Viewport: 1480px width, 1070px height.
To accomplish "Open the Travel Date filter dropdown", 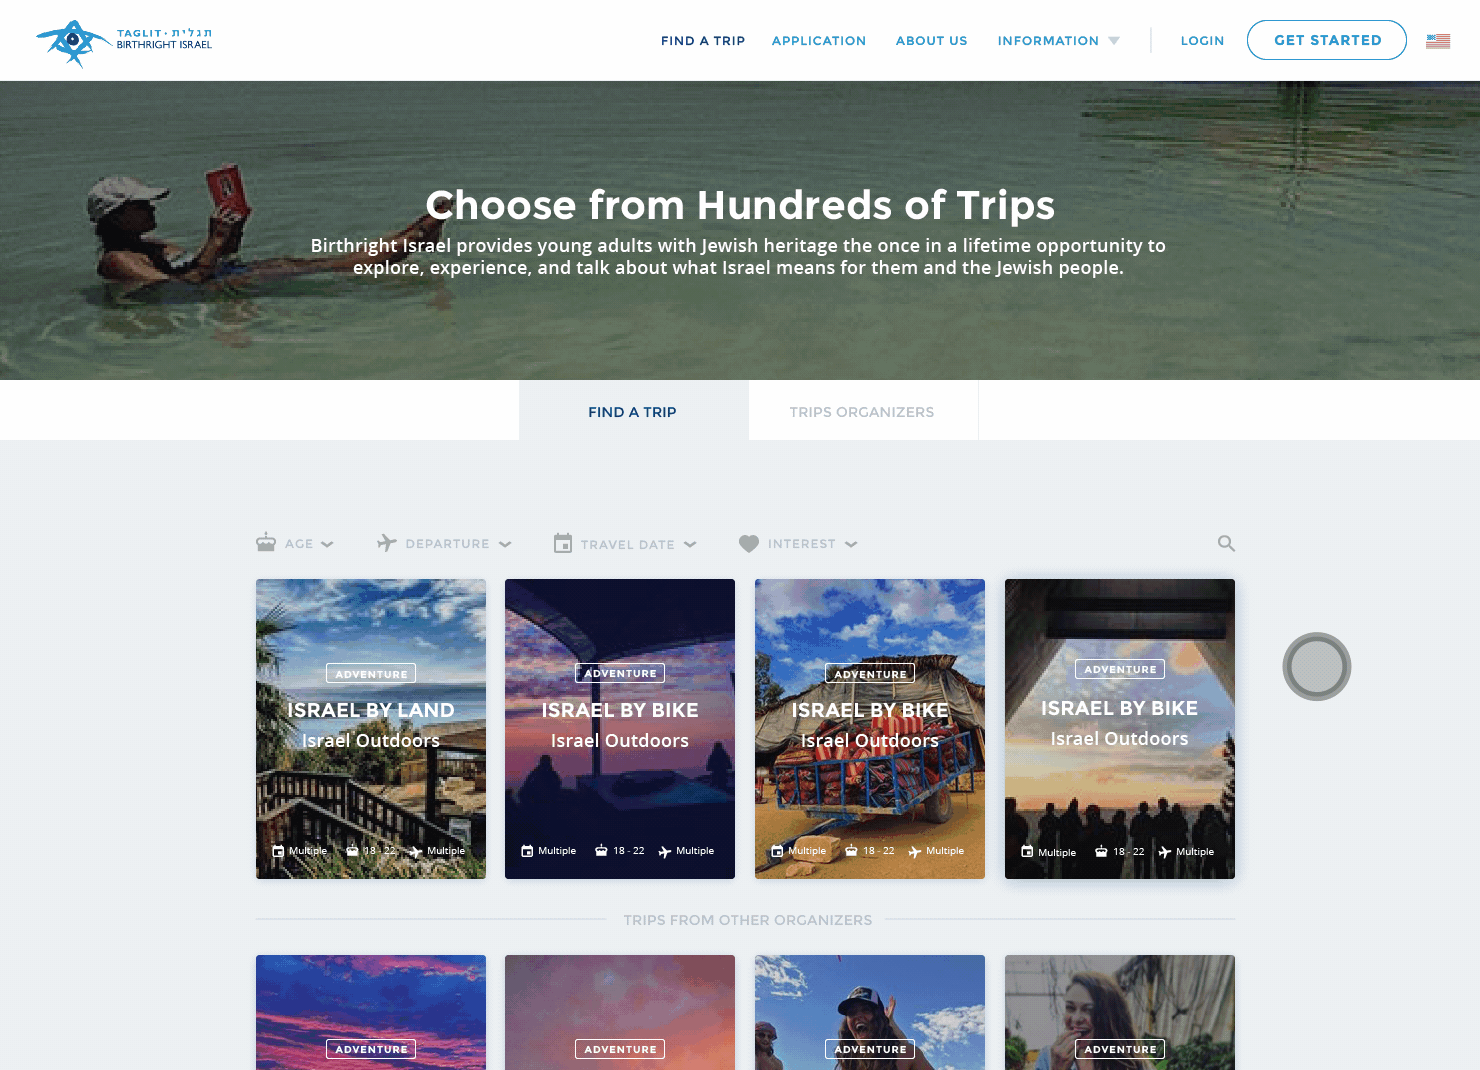I will [x=625, y=543].
